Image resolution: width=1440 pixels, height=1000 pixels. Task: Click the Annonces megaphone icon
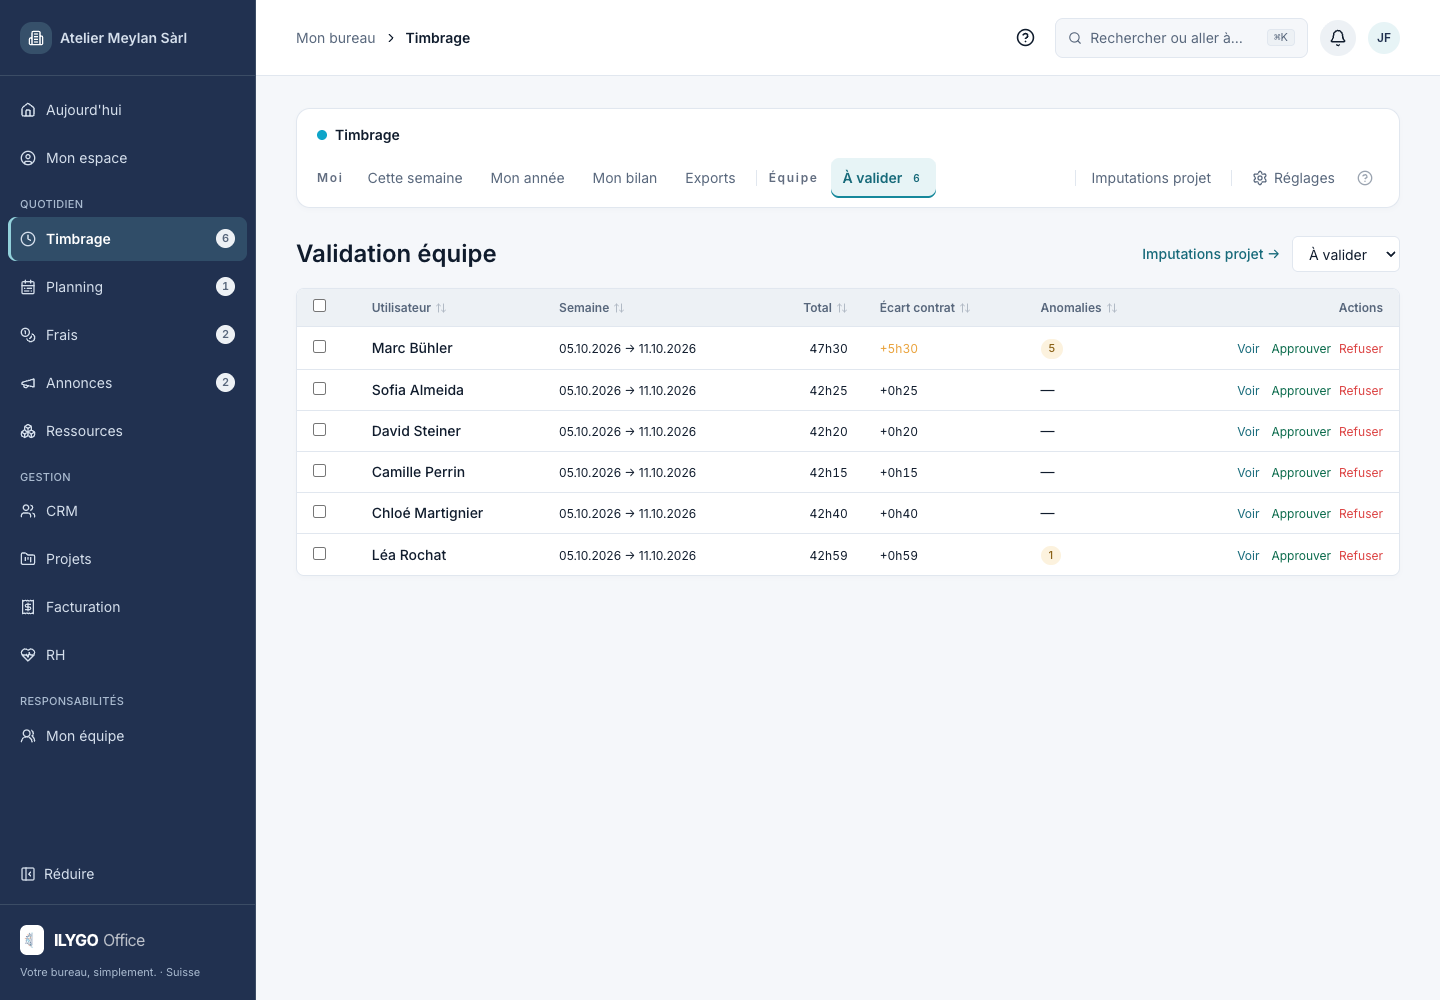[28, 383]
